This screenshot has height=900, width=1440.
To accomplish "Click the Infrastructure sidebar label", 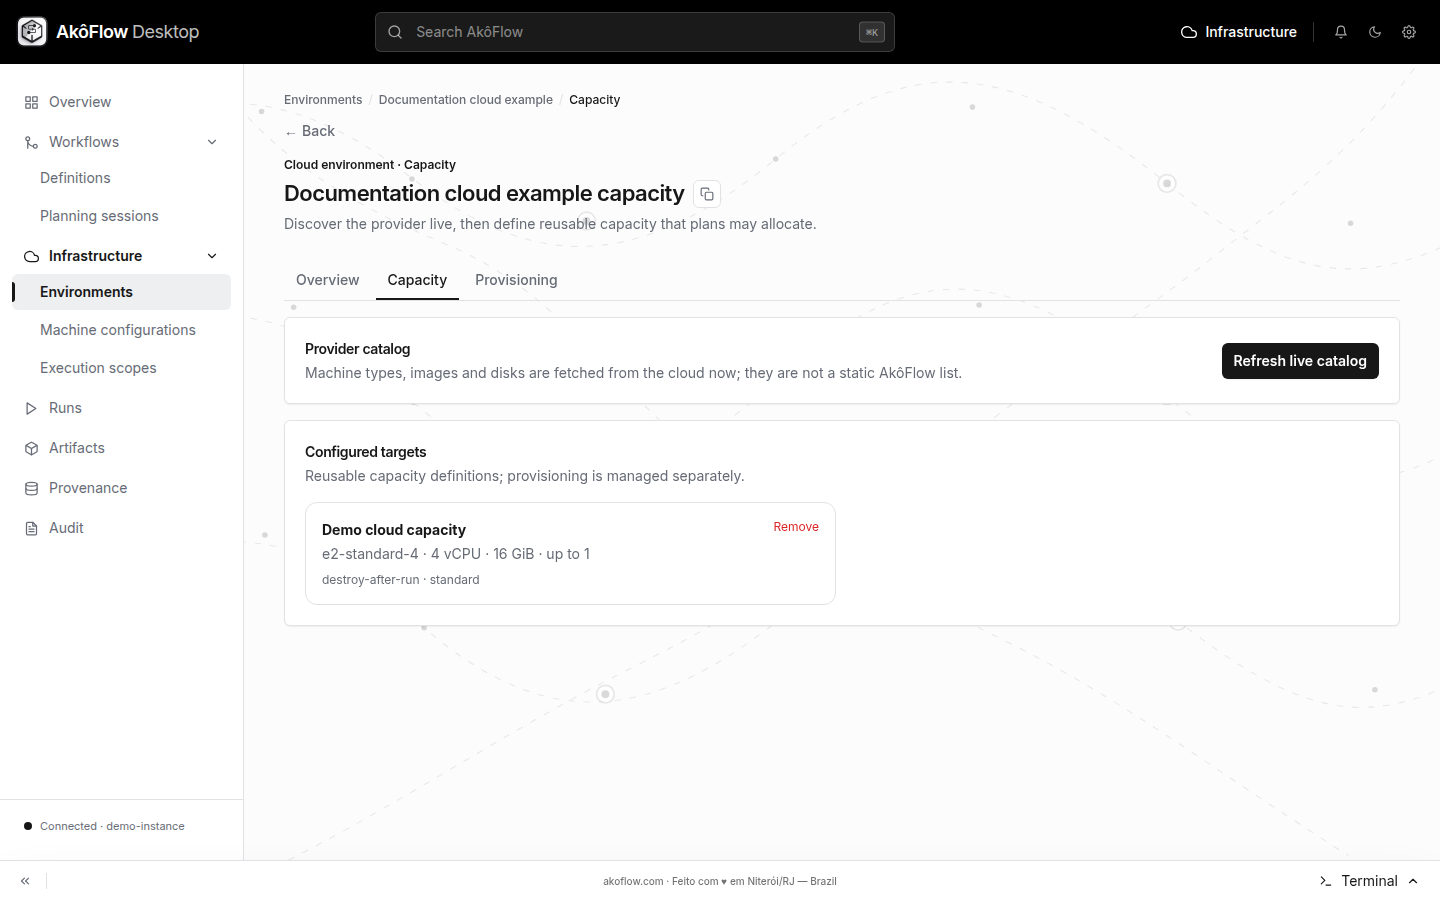I will (96, 256).
